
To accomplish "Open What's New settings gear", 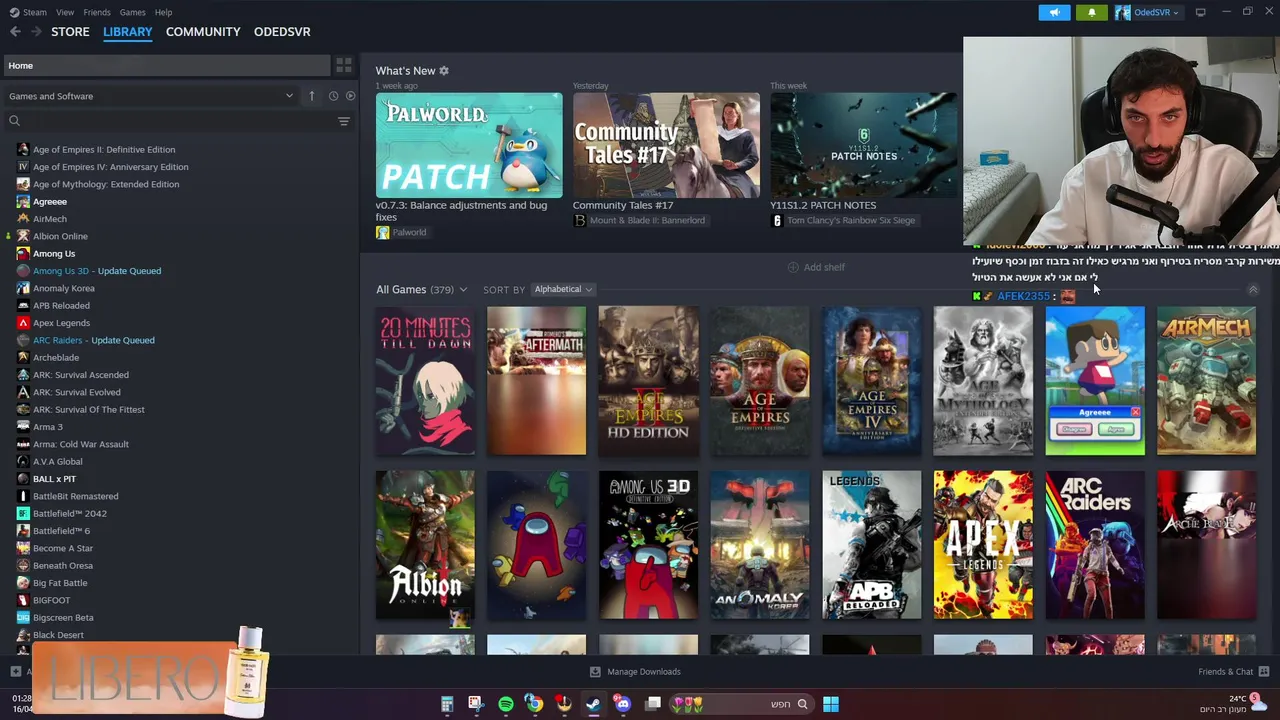I will pyautogui.click(x=444, y=71).
